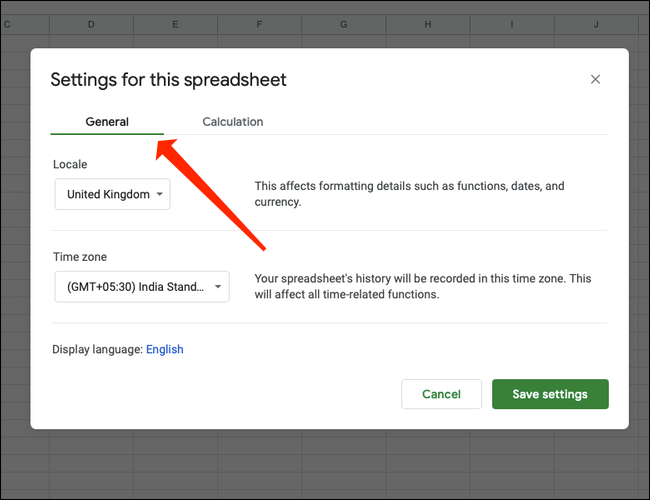Expand the Time zone dropdown showing India Standard

click(x=142, y=287)
